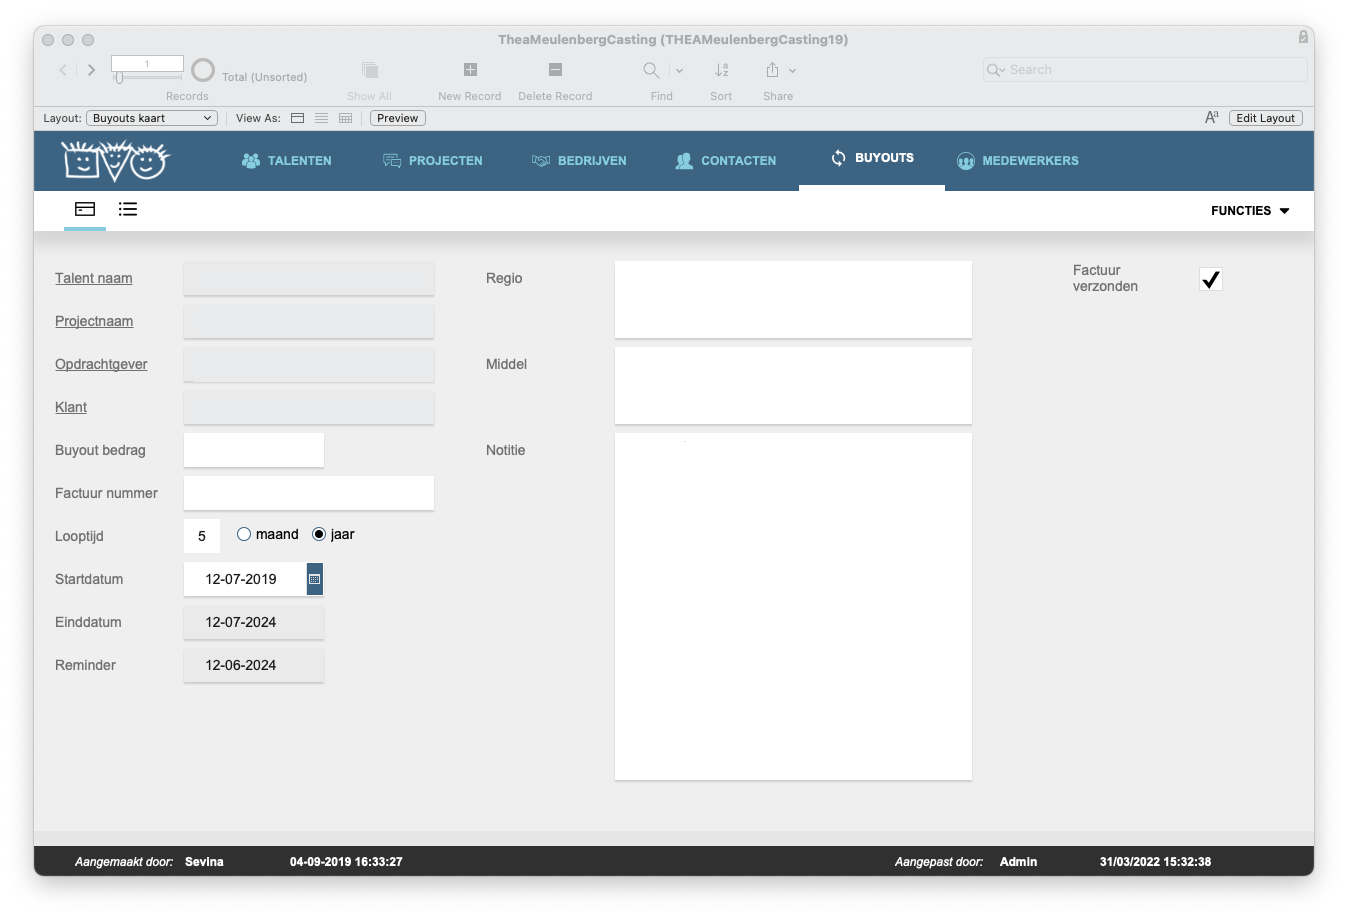Click the lock icon in title bar

click(1303, 37)
